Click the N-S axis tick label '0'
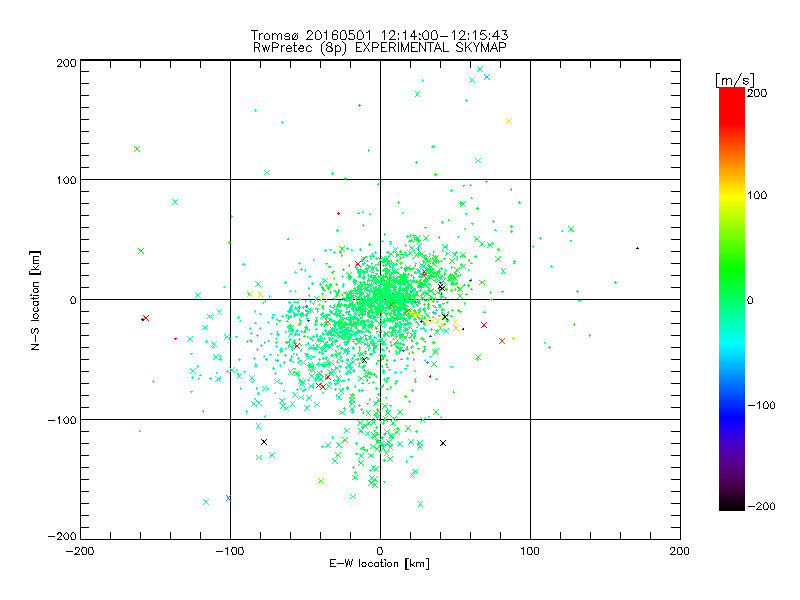The image size is (800, 600). (73, 300)
